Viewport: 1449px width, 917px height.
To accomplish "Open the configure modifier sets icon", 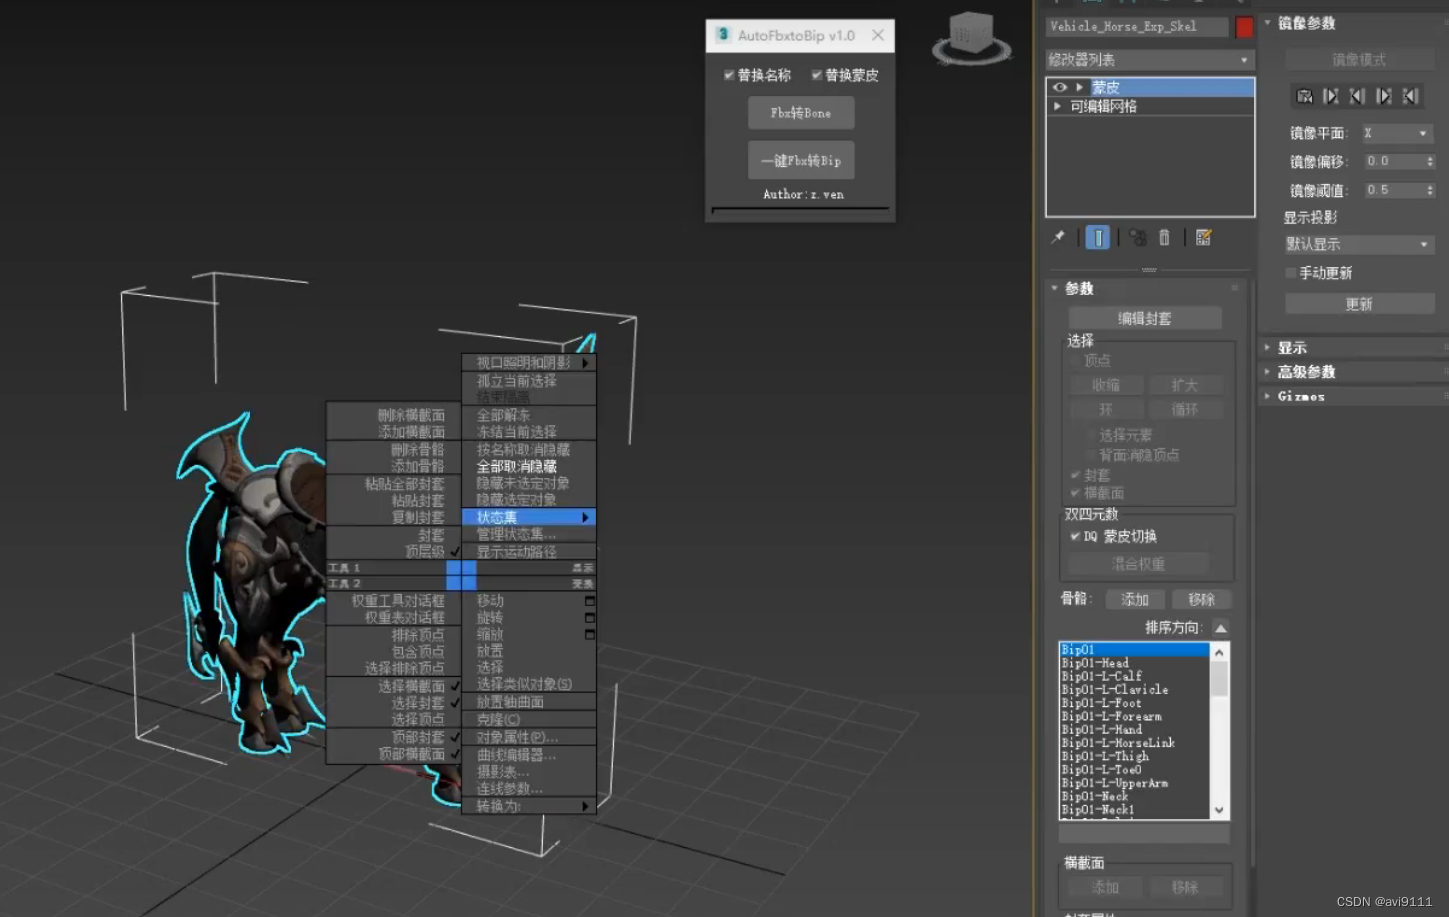I will click(x=1203, y=237).
